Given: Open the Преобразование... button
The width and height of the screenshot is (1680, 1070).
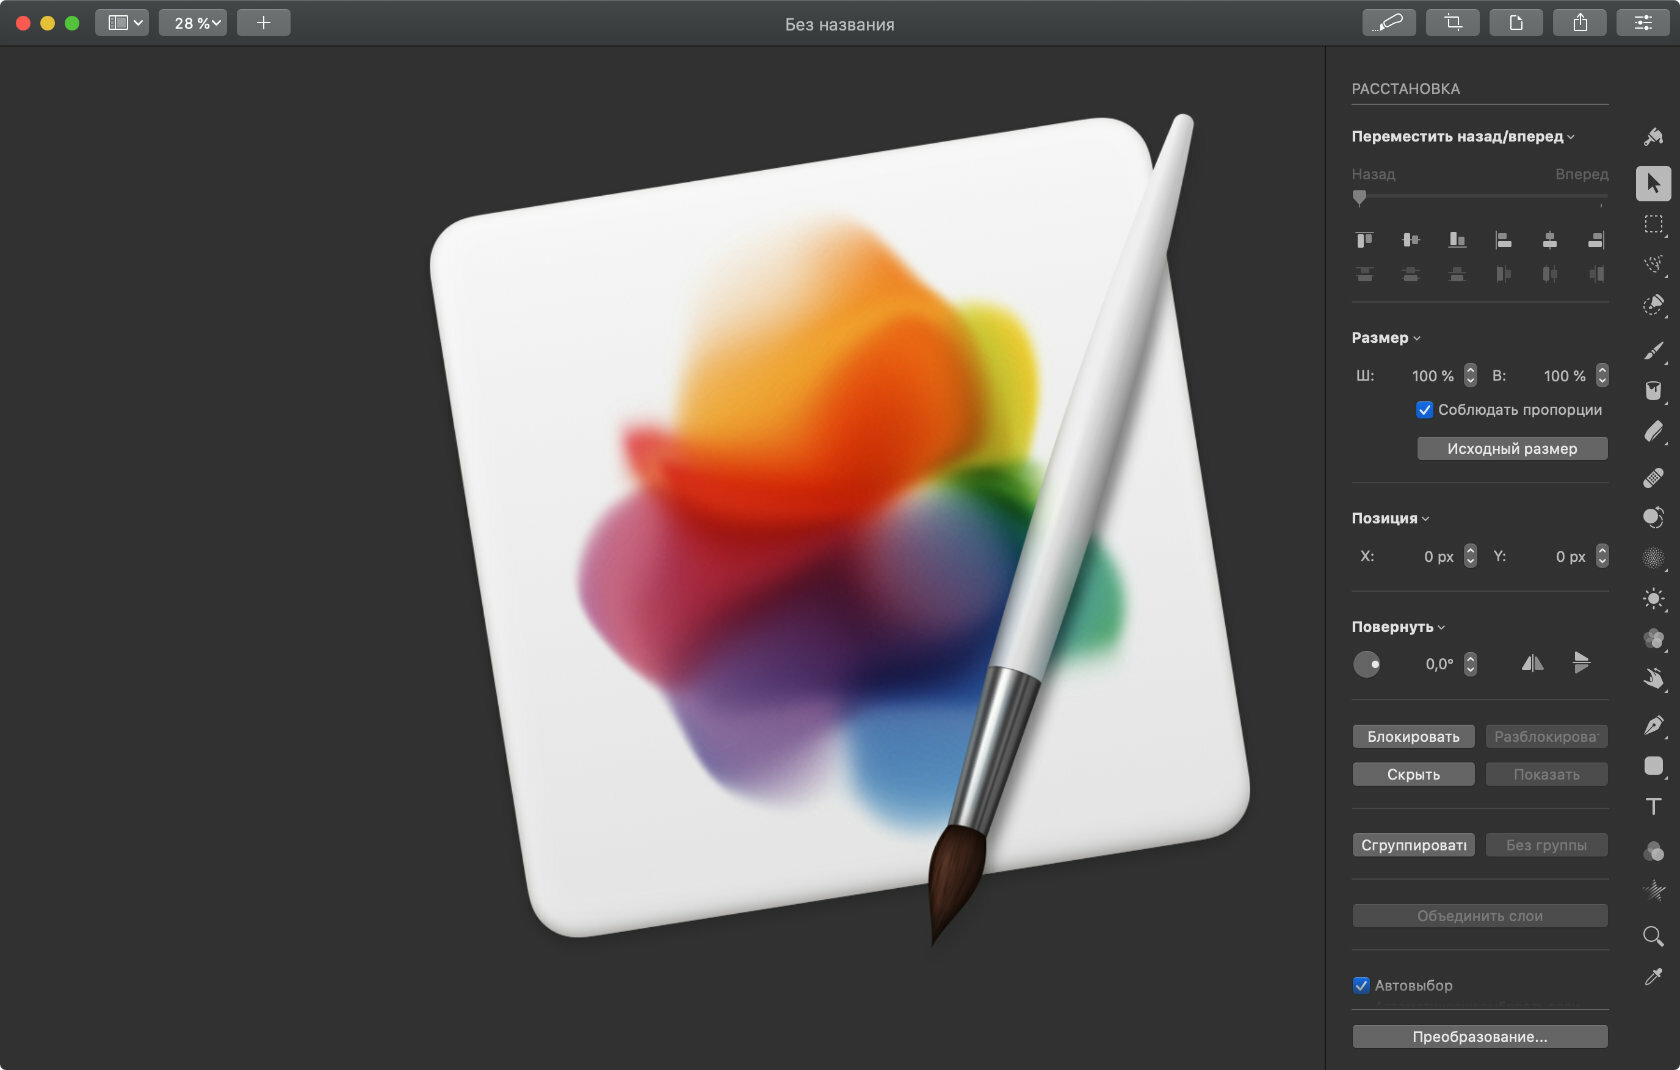Looking at the screenshot, I should coord(1480,1036).
